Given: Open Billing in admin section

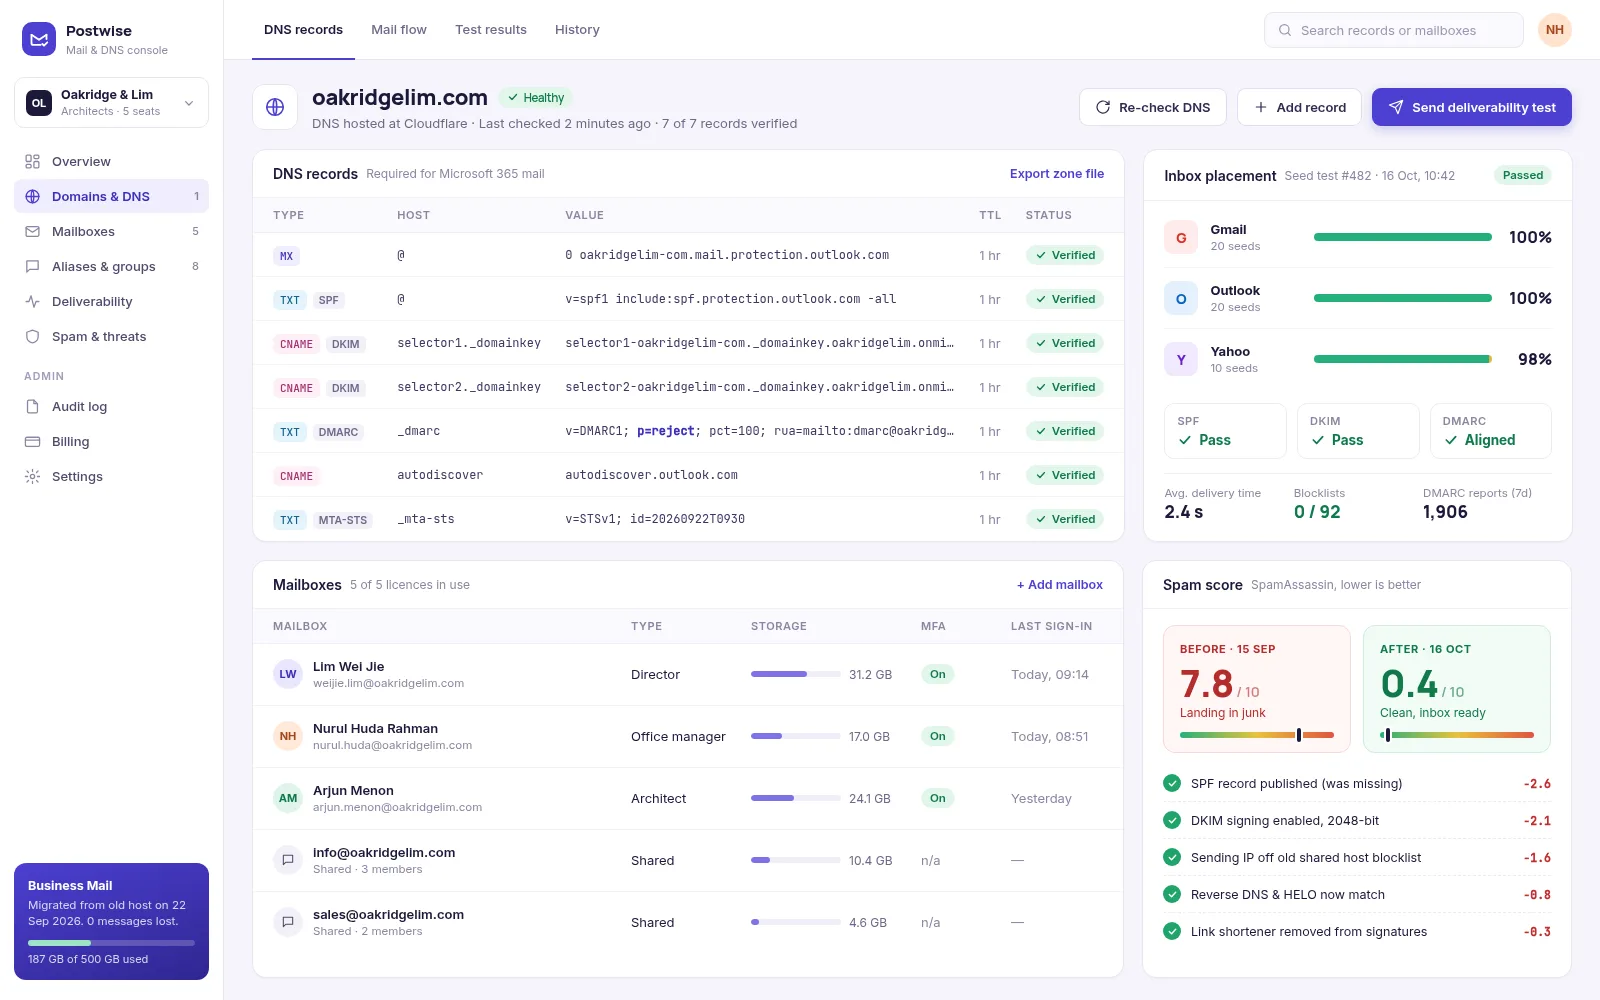Looking at the screenshot, I should tap(111, 441).
